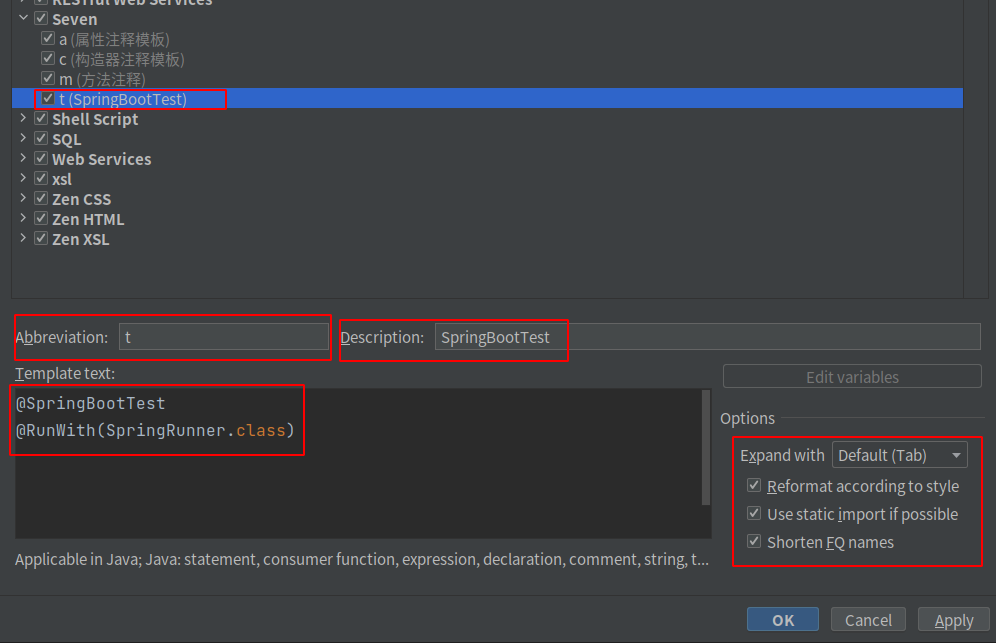Viewport: 996px width, 643px height.
Task: Select the SQL group row
Action: click(487, 139)
